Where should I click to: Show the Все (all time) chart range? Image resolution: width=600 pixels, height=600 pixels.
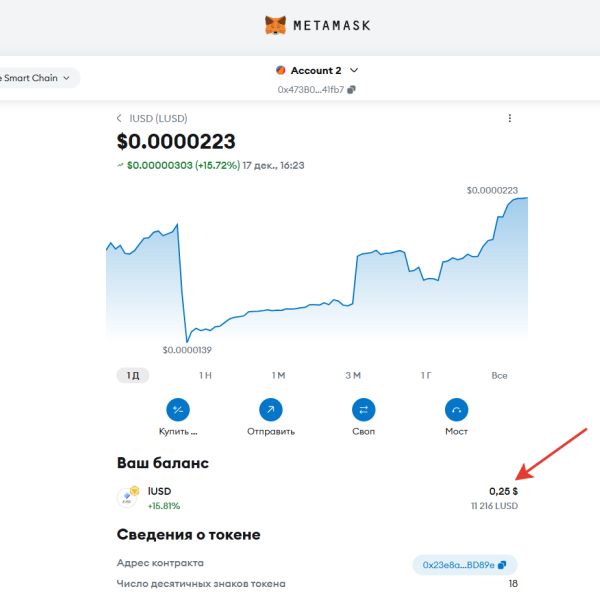click(499, 375)
